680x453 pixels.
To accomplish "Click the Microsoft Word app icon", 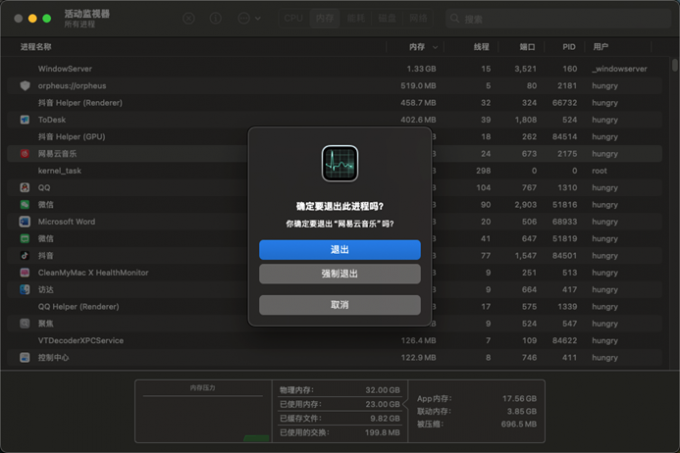I will tap(25, 222).
